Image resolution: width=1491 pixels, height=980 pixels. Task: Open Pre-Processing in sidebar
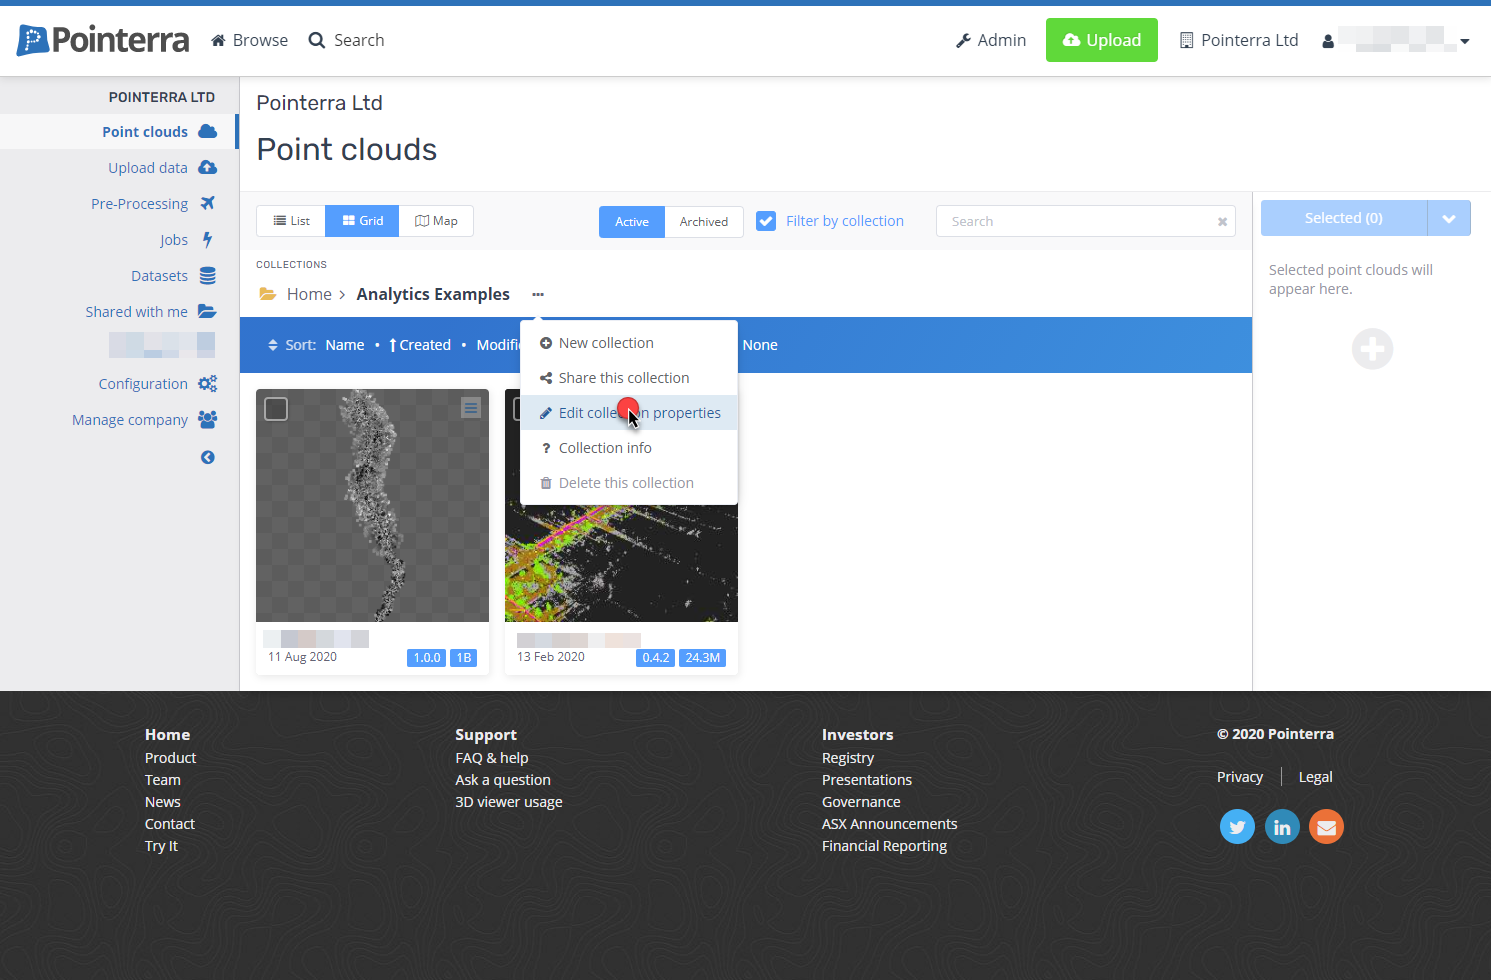139,203
